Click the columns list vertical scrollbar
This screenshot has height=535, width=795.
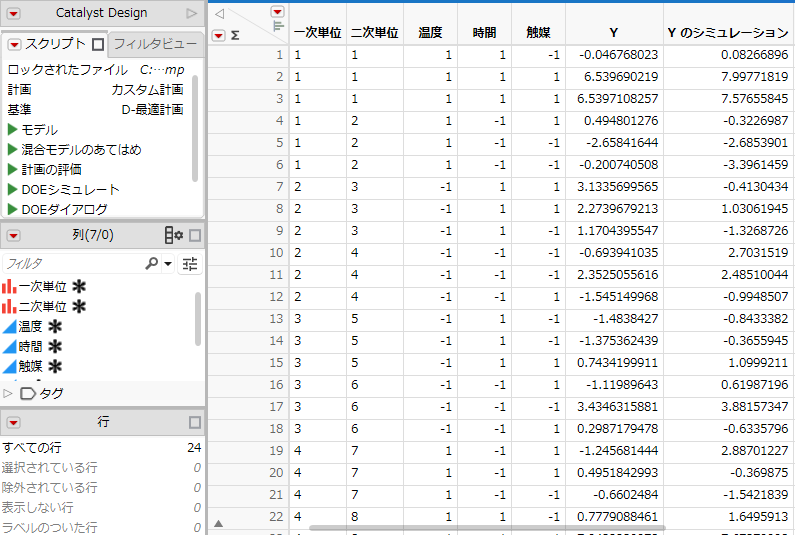[198, 318]
